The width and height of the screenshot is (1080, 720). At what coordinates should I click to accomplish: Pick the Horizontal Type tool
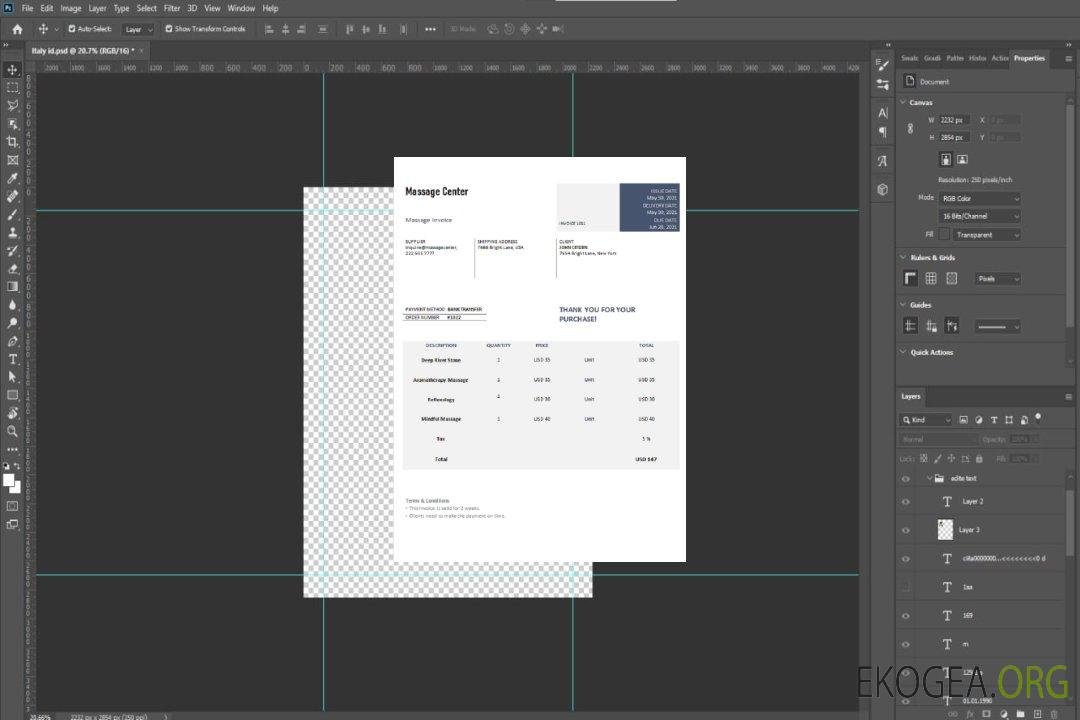tap(13, 358)
